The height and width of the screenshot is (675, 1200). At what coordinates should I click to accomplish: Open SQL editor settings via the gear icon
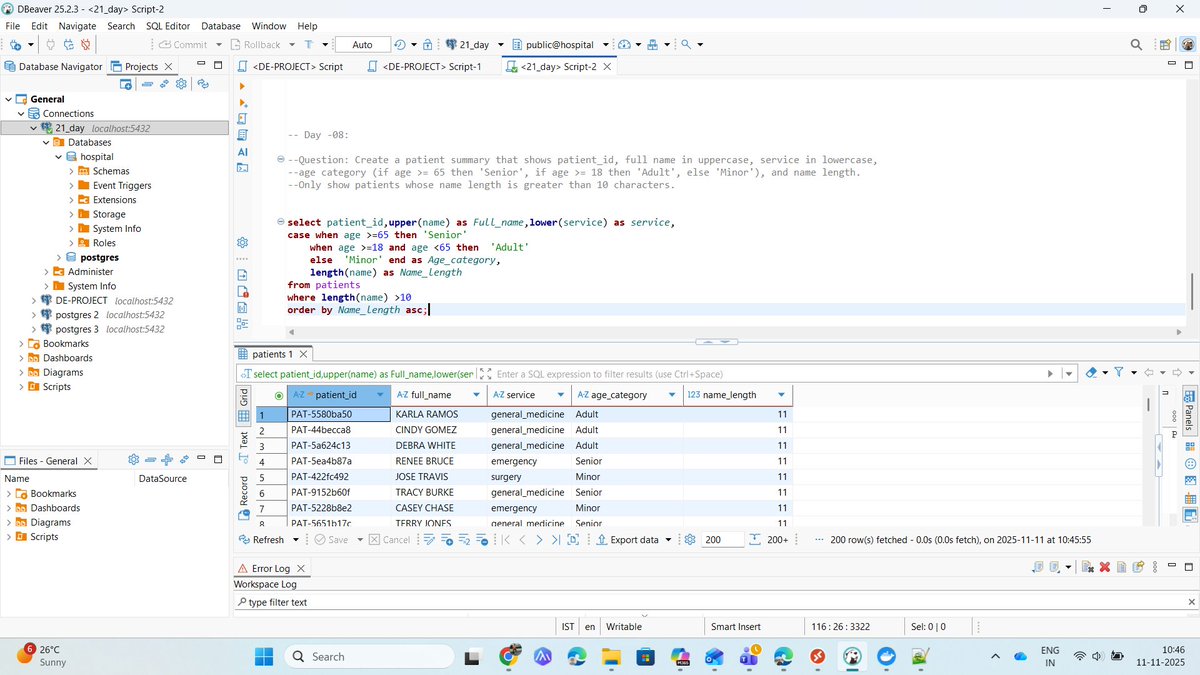point(241,242)
